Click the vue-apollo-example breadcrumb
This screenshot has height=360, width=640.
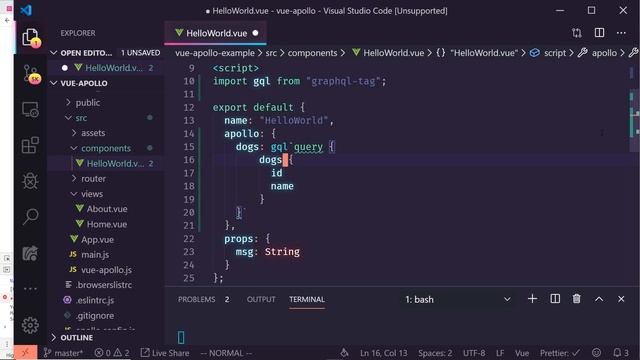click(215, 53)
